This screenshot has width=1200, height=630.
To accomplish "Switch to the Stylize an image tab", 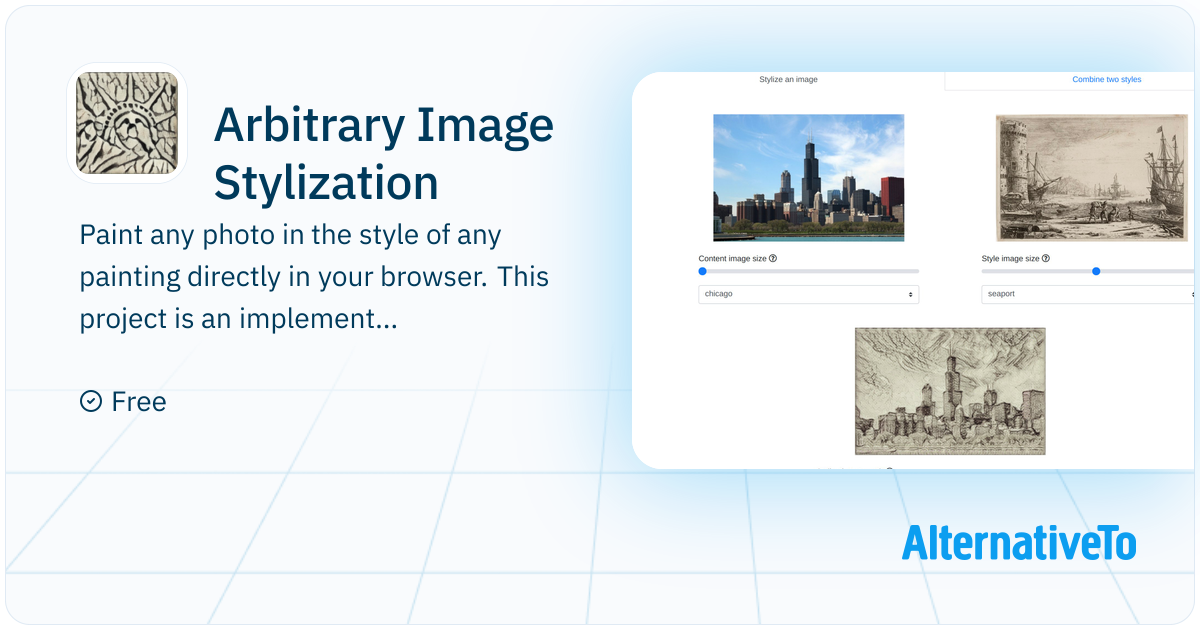I will (x=788, y=80).
